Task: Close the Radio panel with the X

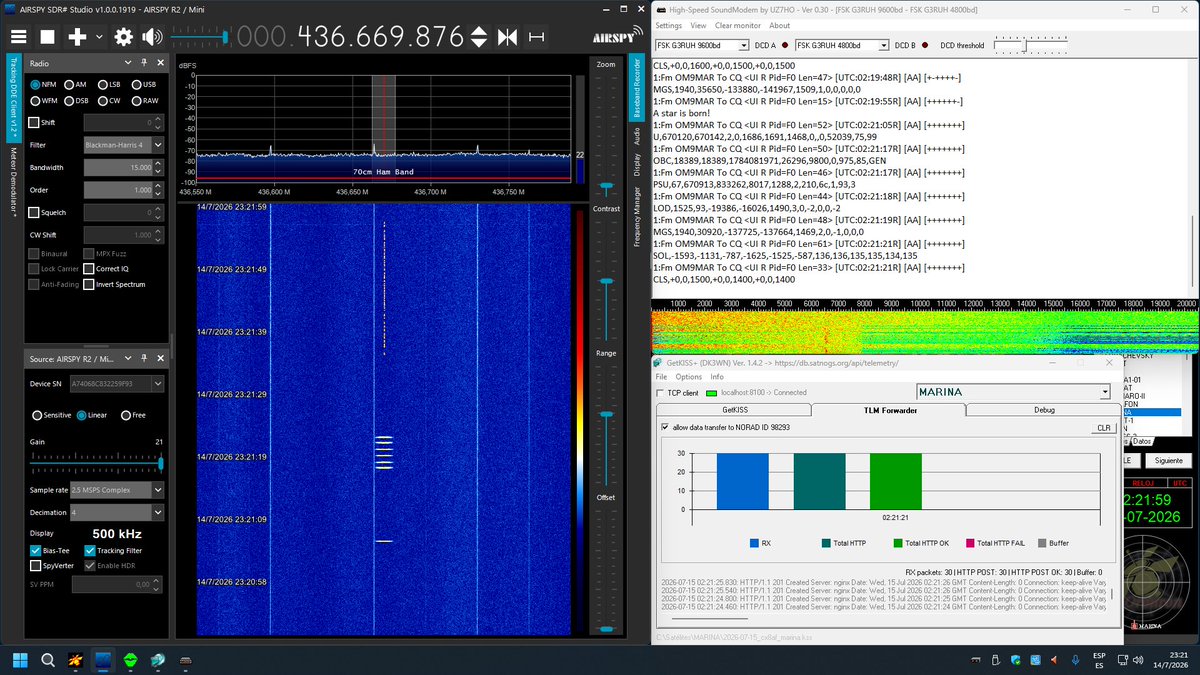Action: 159,62
